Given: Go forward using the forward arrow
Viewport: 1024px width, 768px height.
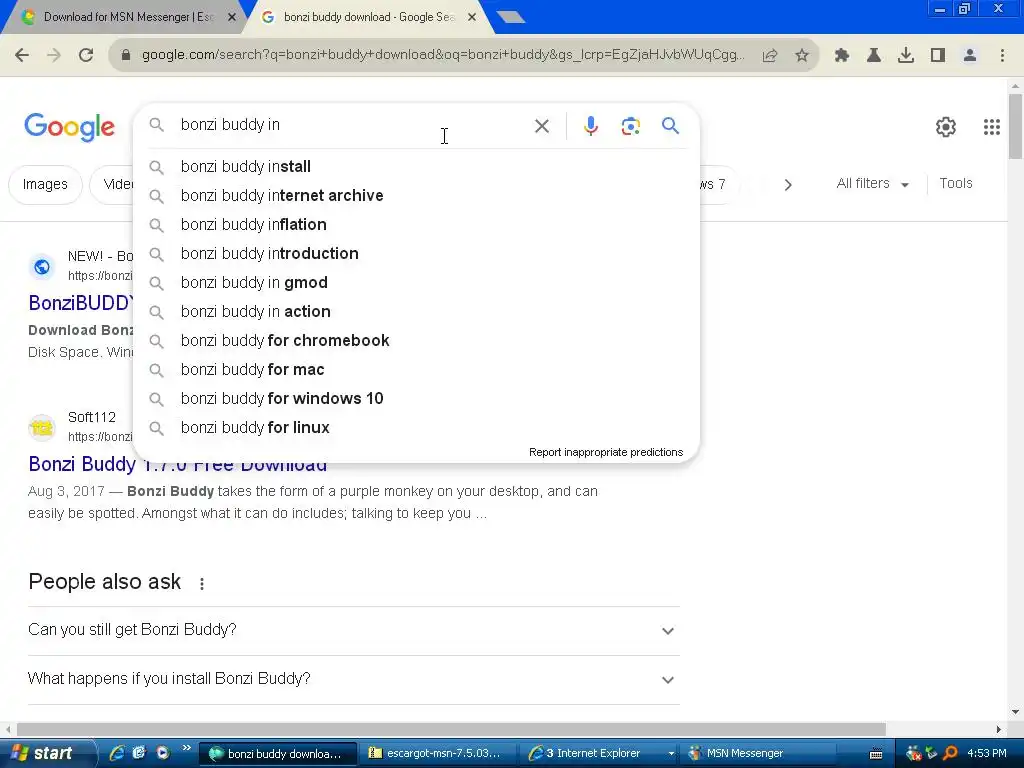Looking at the screenshot, I should 54,56.
